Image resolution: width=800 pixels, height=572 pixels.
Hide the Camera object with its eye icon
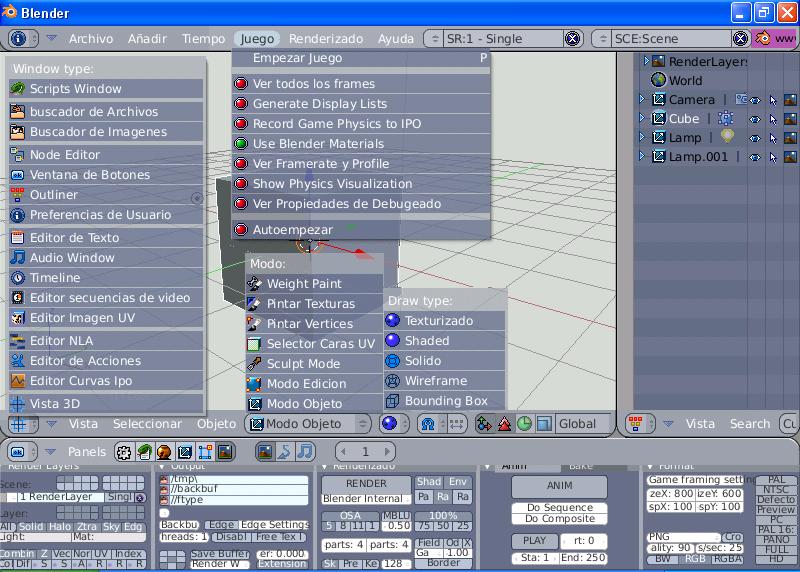click(756, 100)
